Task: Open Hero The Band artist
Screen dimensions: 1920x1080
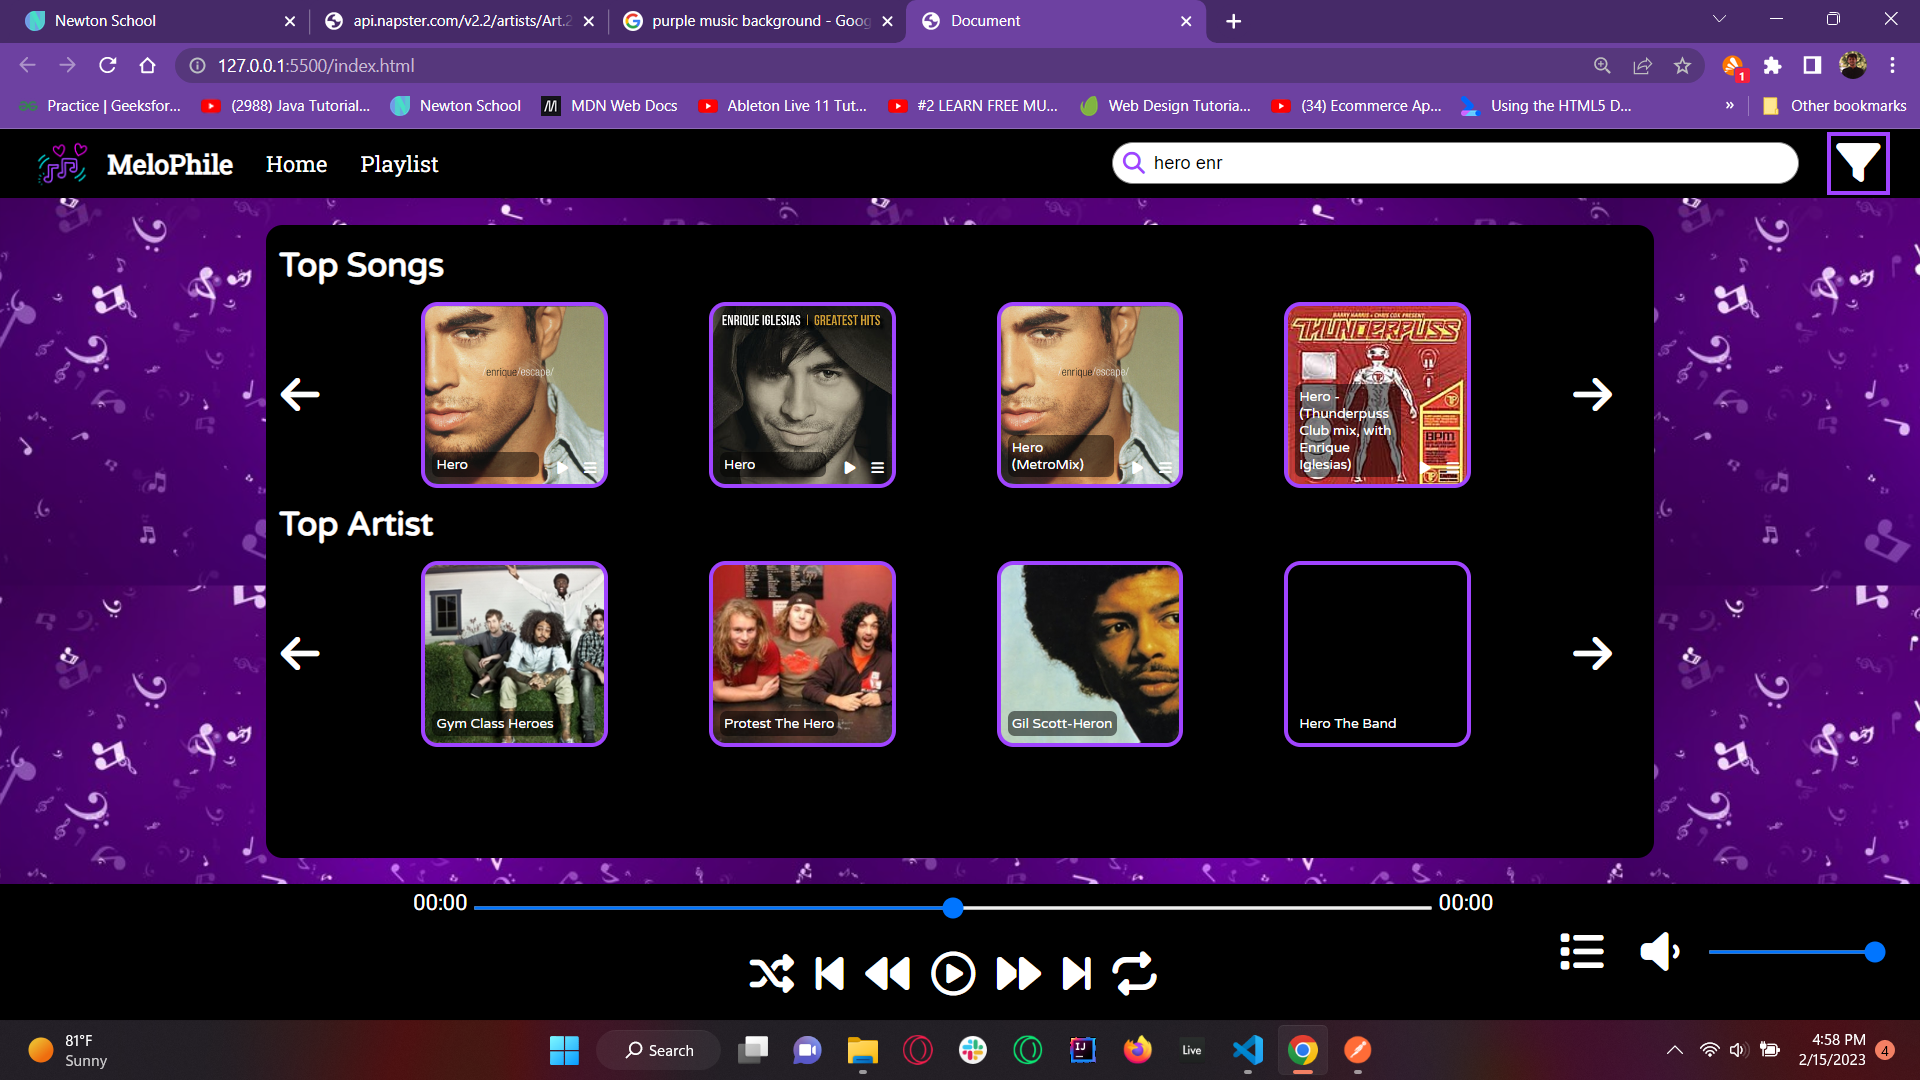Action: pos(1377,653)
